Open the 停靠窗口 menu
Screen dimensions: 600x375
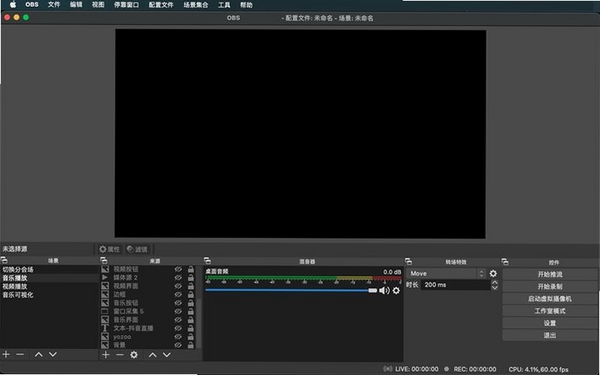coord(126,5)
